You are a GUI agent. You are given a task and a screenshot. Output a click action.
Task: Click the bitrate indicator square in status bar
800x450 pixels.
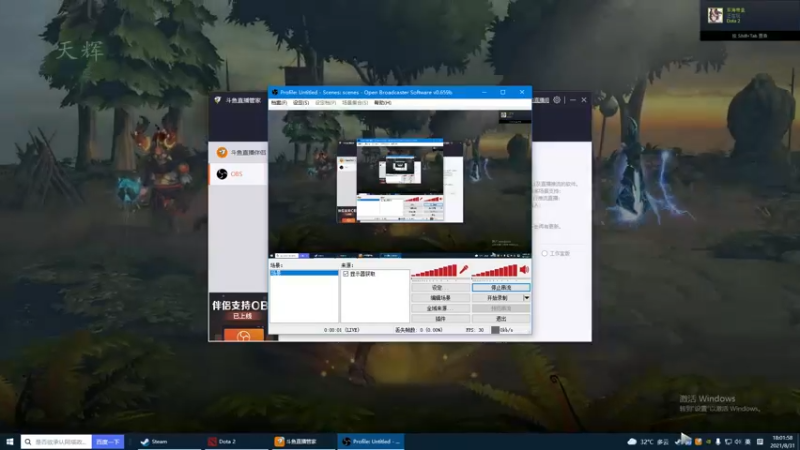pyautogui.click(x=495, y=330)
